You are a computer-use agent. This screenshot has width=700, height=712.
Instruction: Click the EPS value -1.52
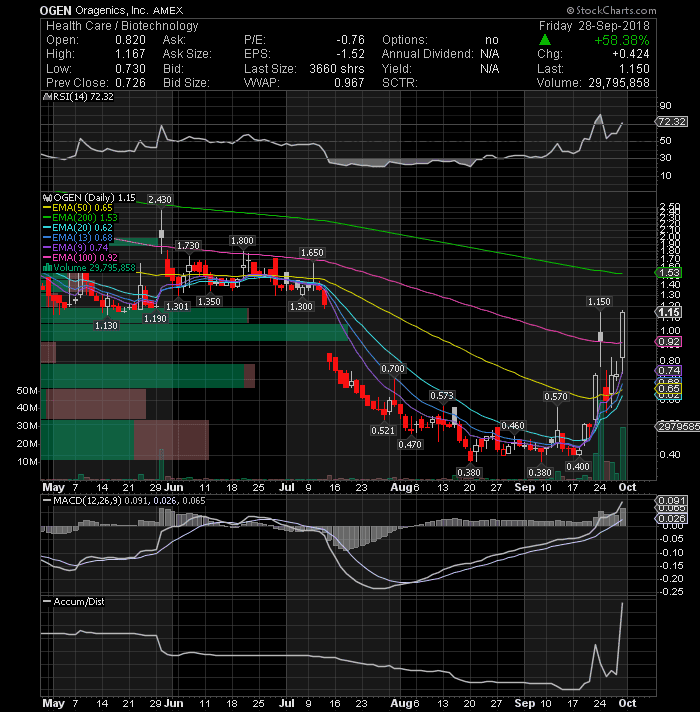pos(350,54)
